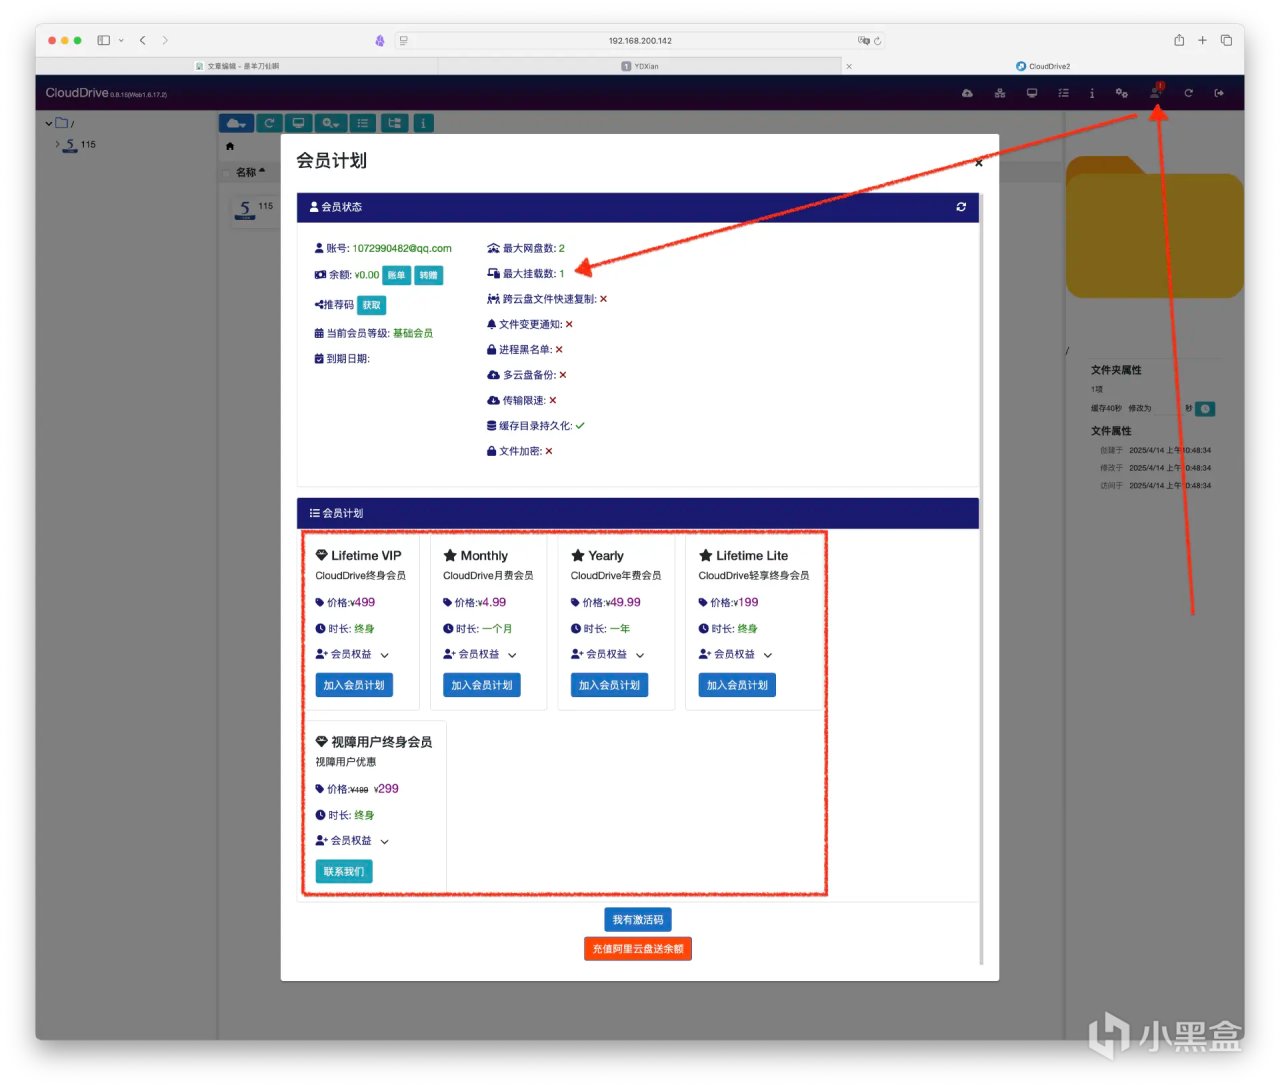Join the Lifetime Lite membership plan
This screenshot has width=1280, height=1087.
[x=738, y=685]
